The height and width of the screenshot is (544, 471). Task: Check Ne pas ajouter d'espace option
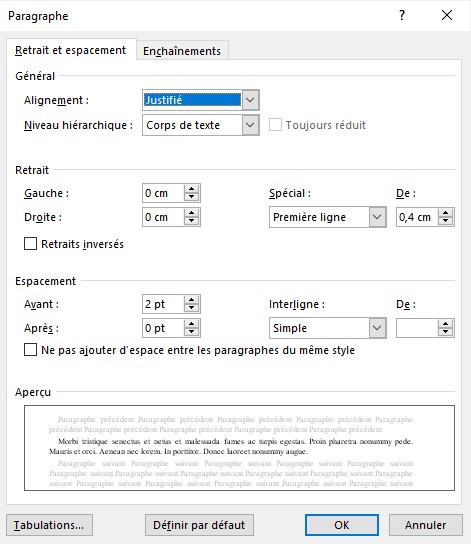tap(31, 350)
